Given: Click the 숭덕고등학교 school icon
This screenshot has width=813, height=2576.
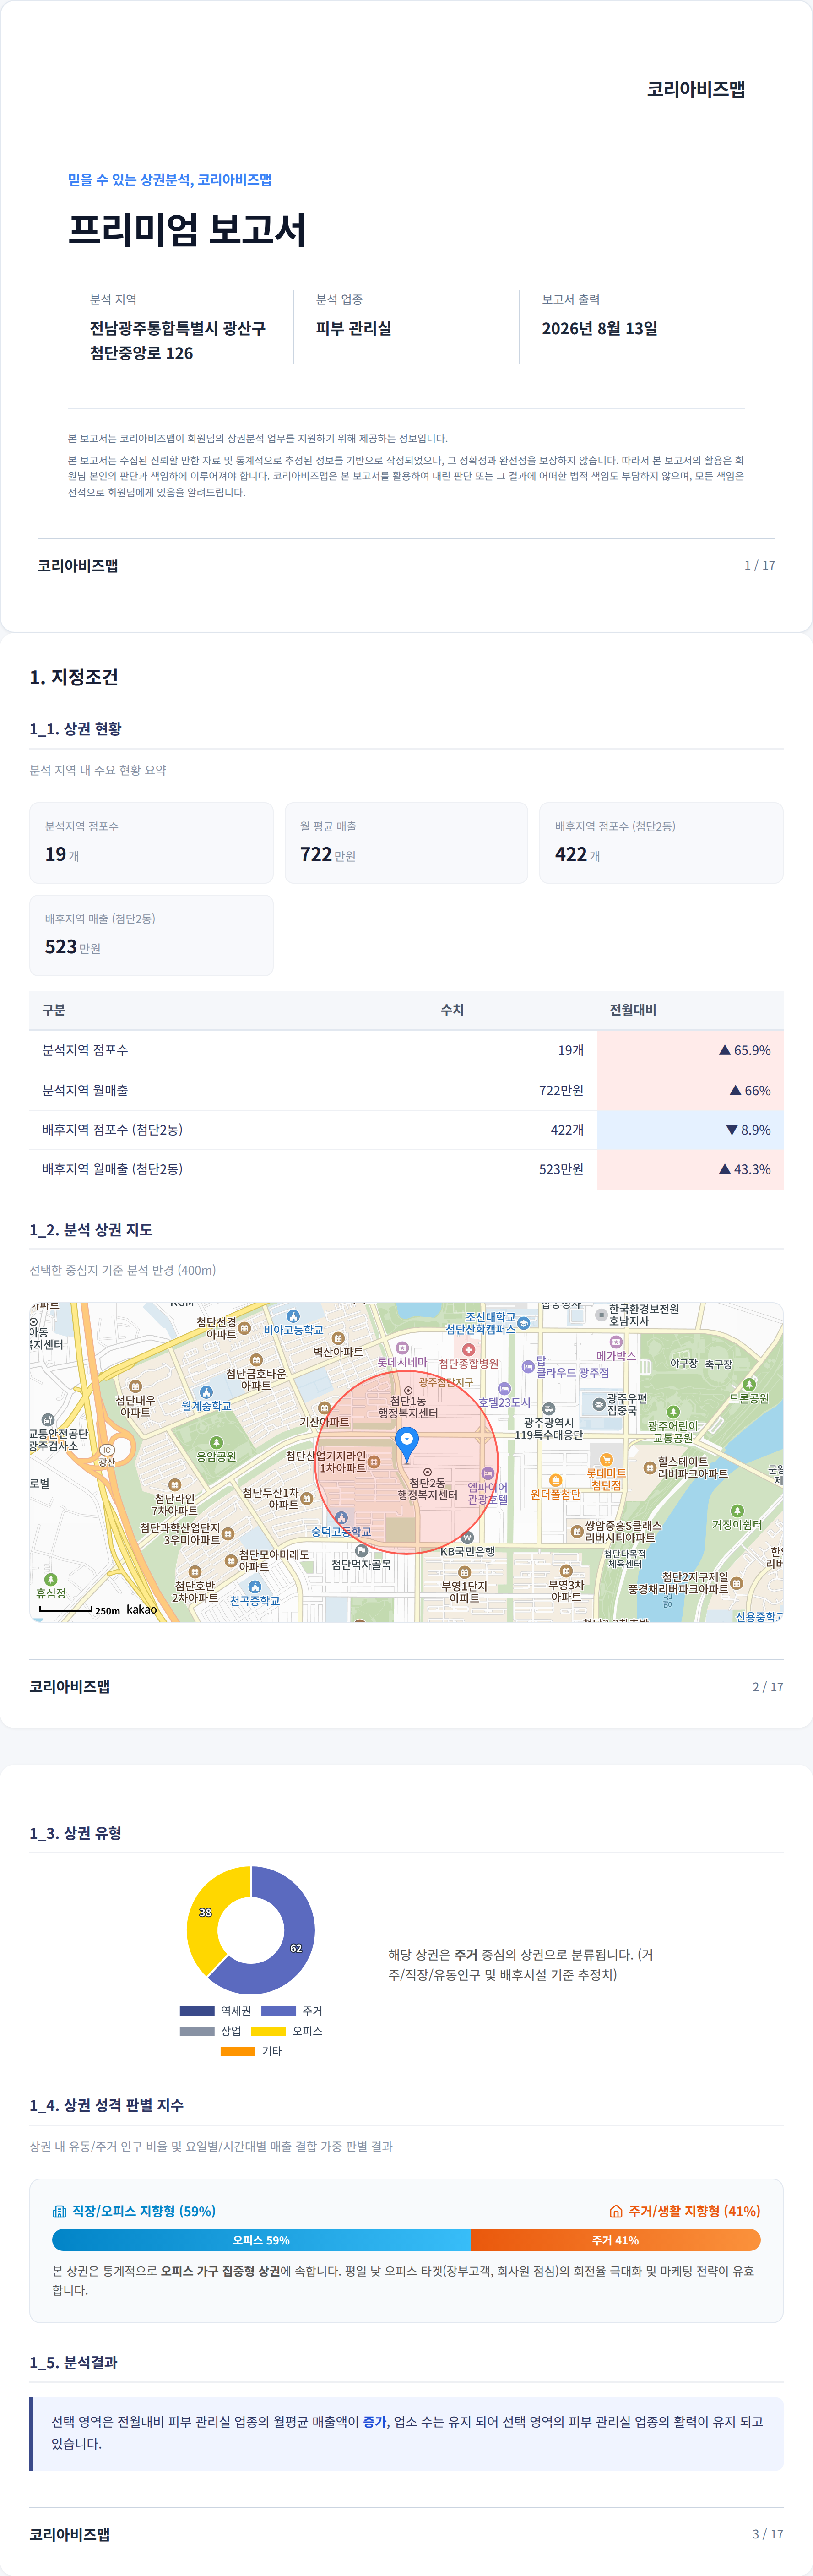Looking at the screenshot, I should (341, 1518).
